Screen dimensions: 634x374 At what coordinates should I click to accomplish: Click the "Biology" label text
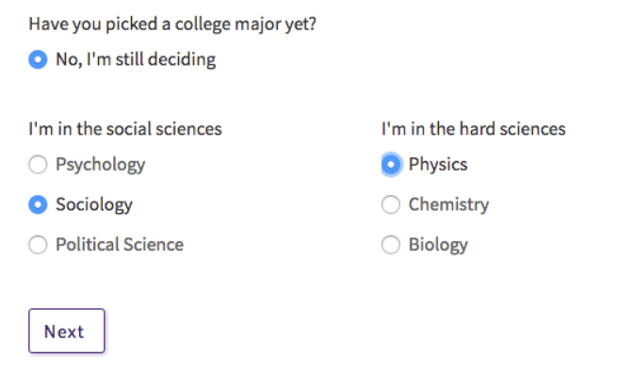[438, 245]
